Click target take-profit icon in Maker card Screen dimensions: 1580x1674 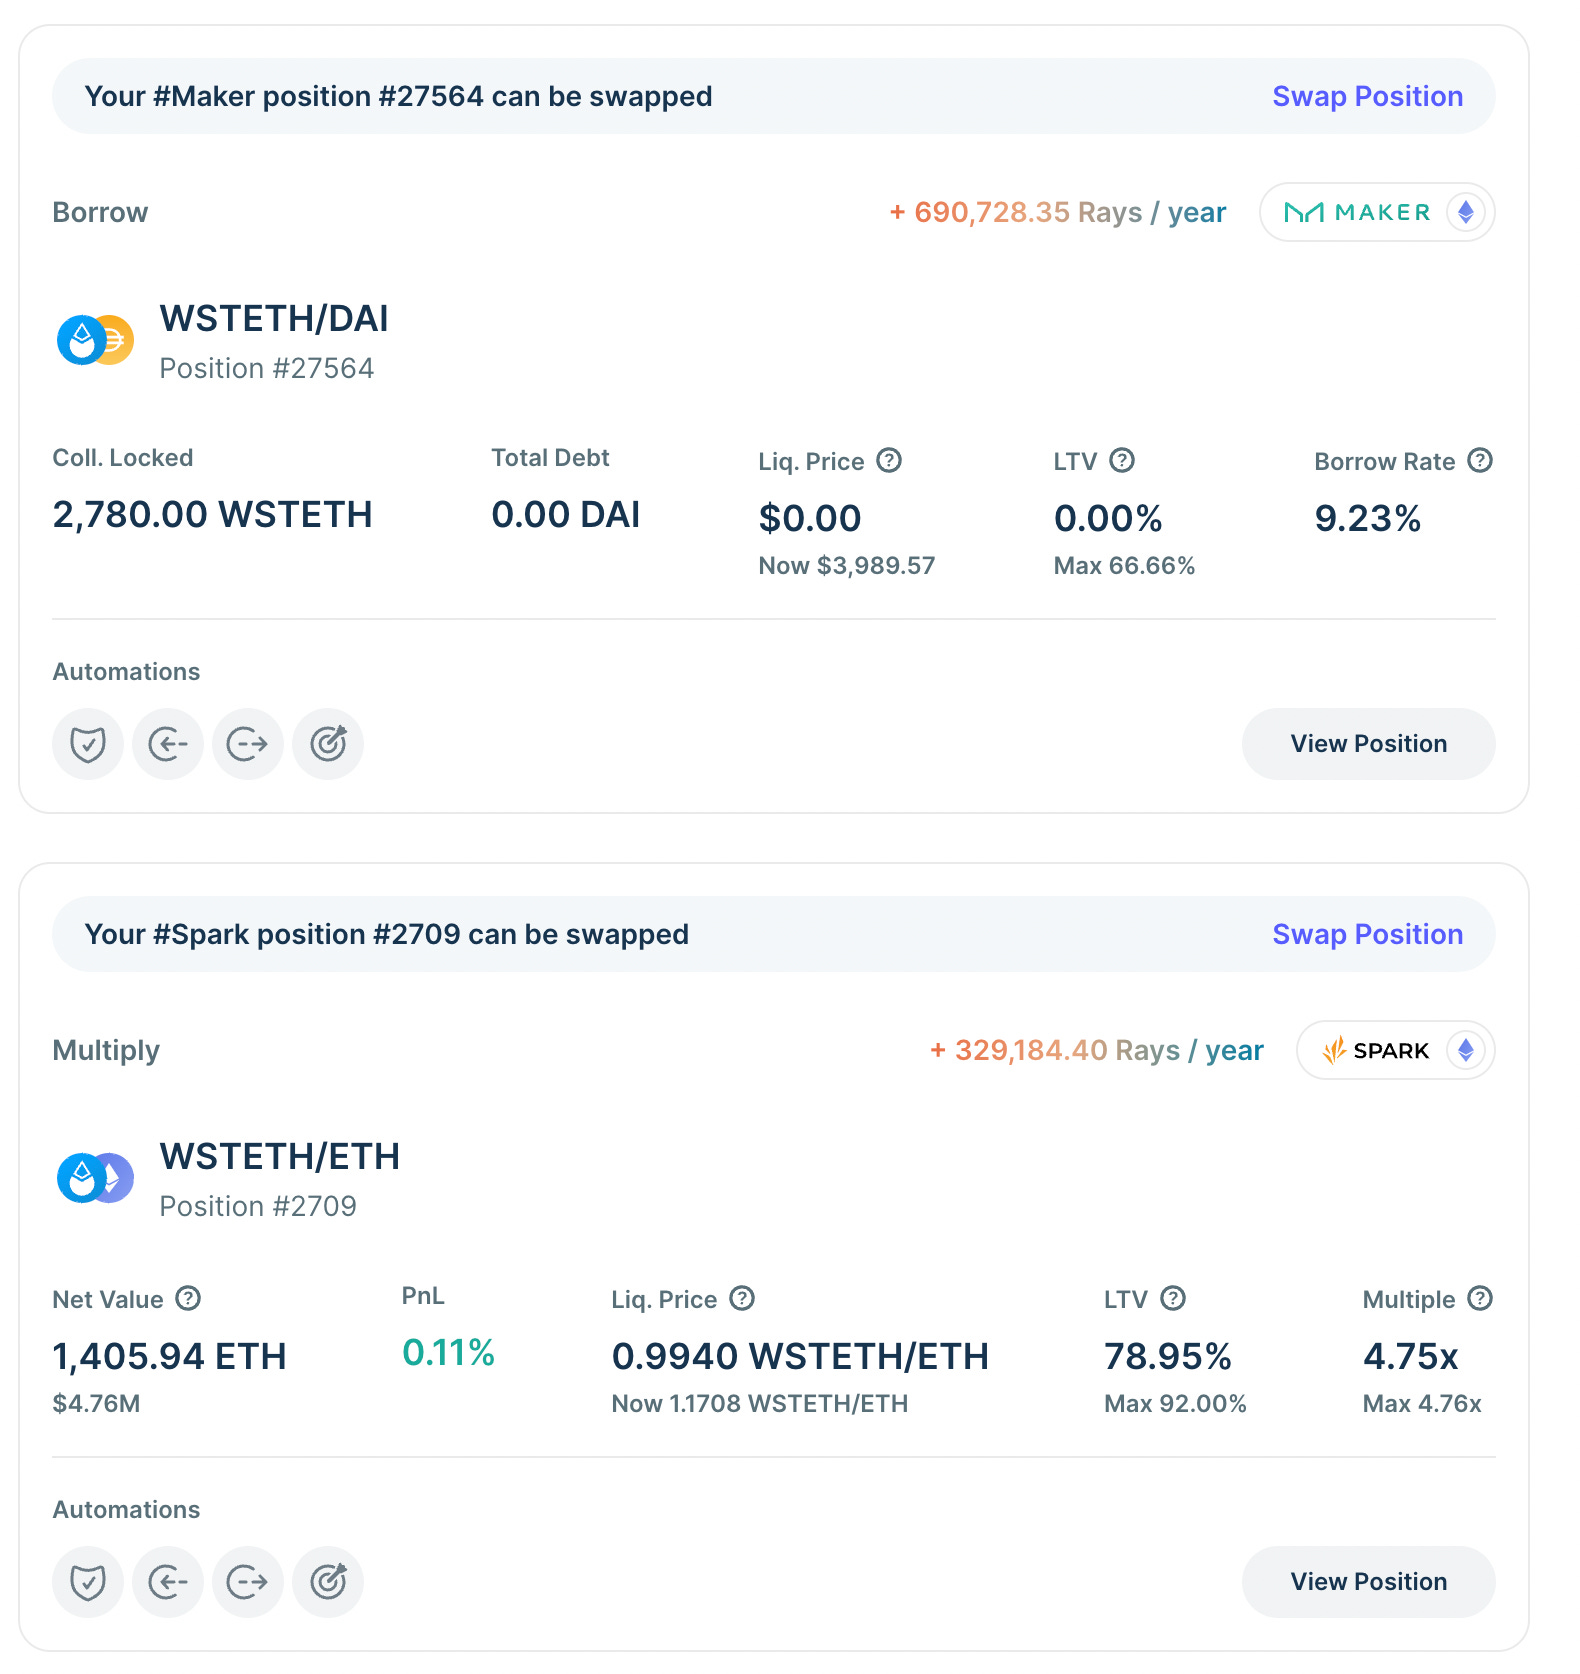(328, 744)
